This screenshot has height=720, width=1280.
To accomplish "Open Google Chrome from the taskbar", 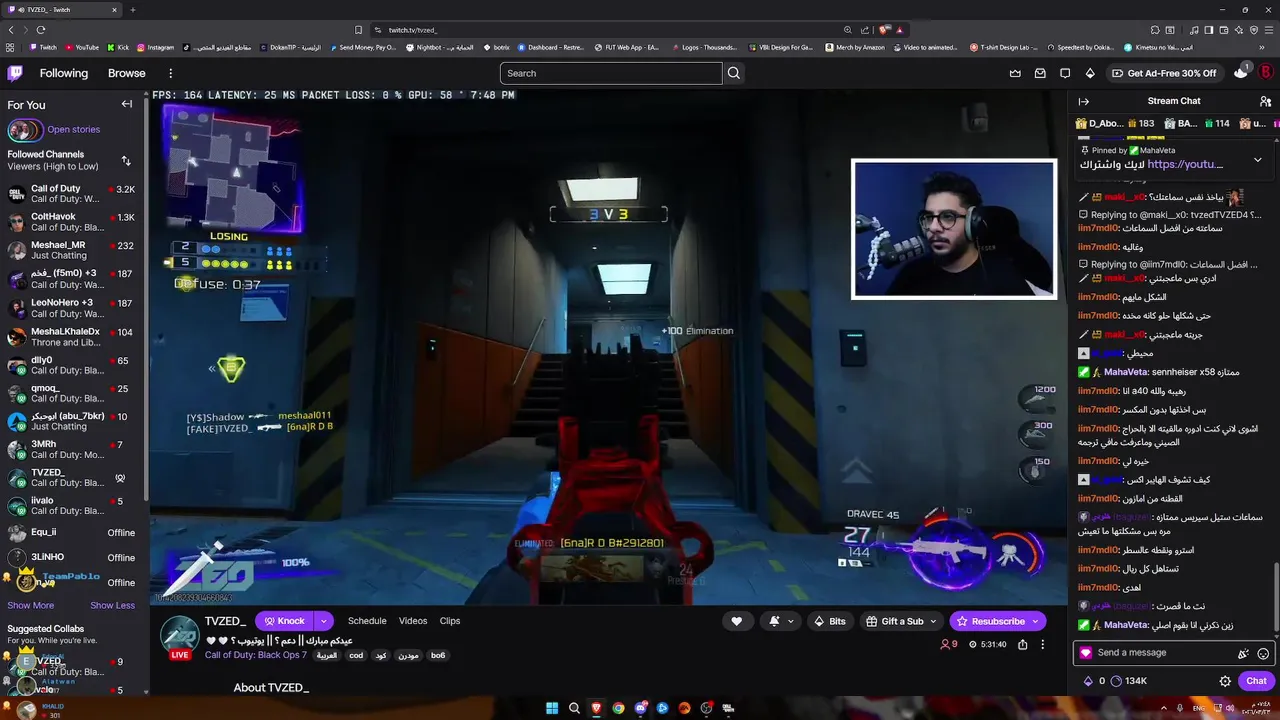I will [618, 708].
